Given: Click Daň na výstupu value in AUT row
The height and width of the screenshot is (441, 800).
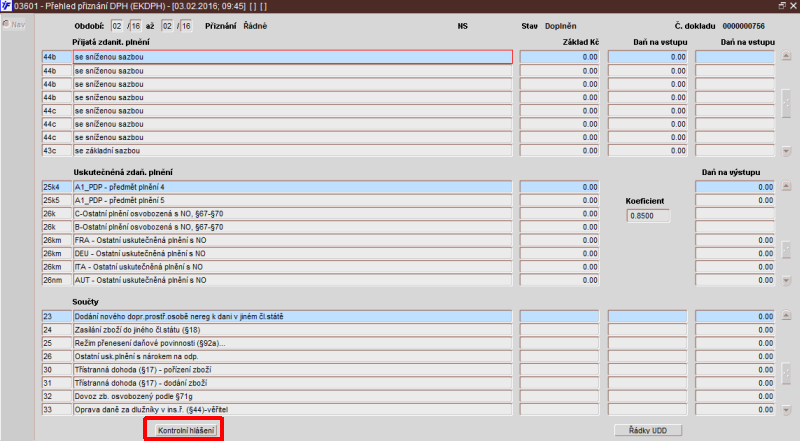Looking at the screenshot, I should click(x=735, y=280).
